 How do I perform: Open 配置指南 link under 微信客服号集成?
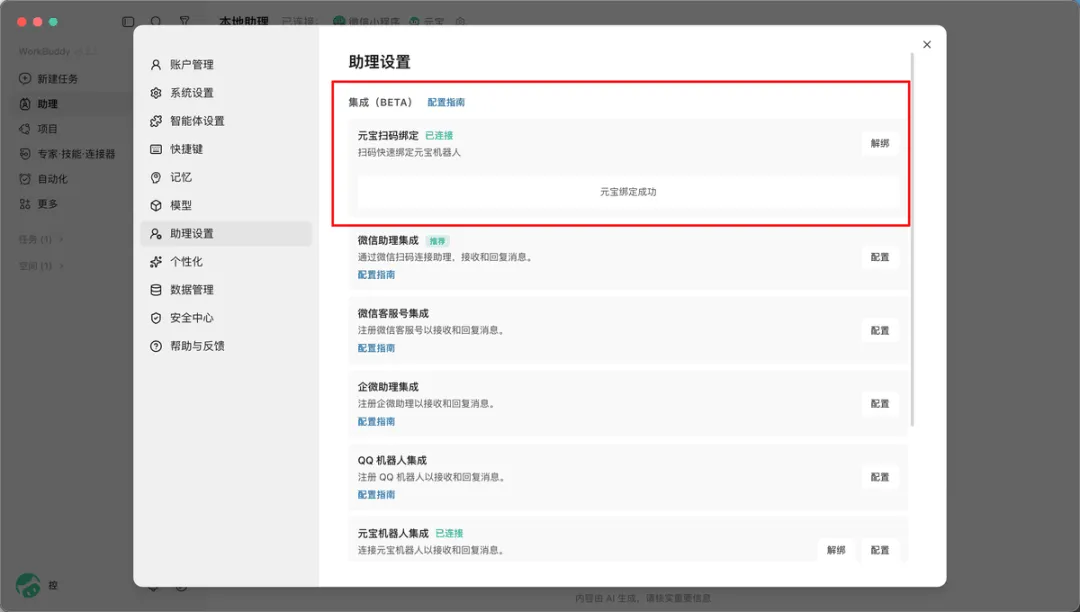[376, 348]
